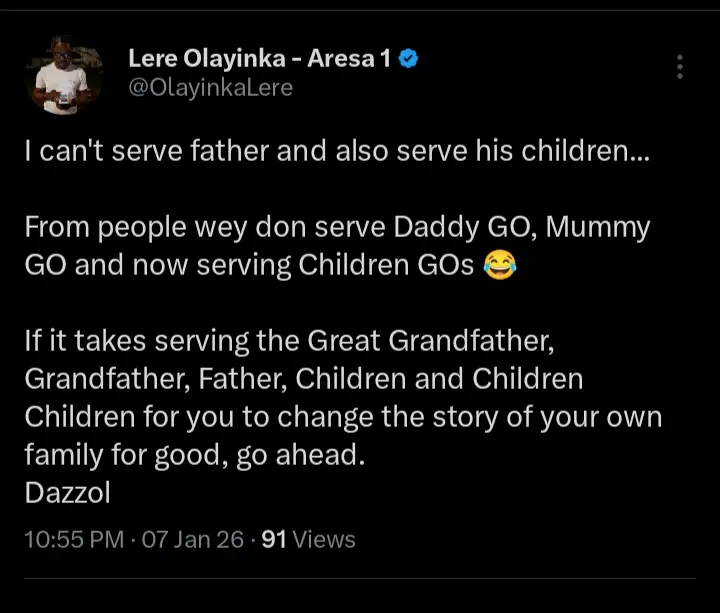Open the three-dot more options menu
The height and width of the screenshot is (613, 720).
(x=680, y=67)
